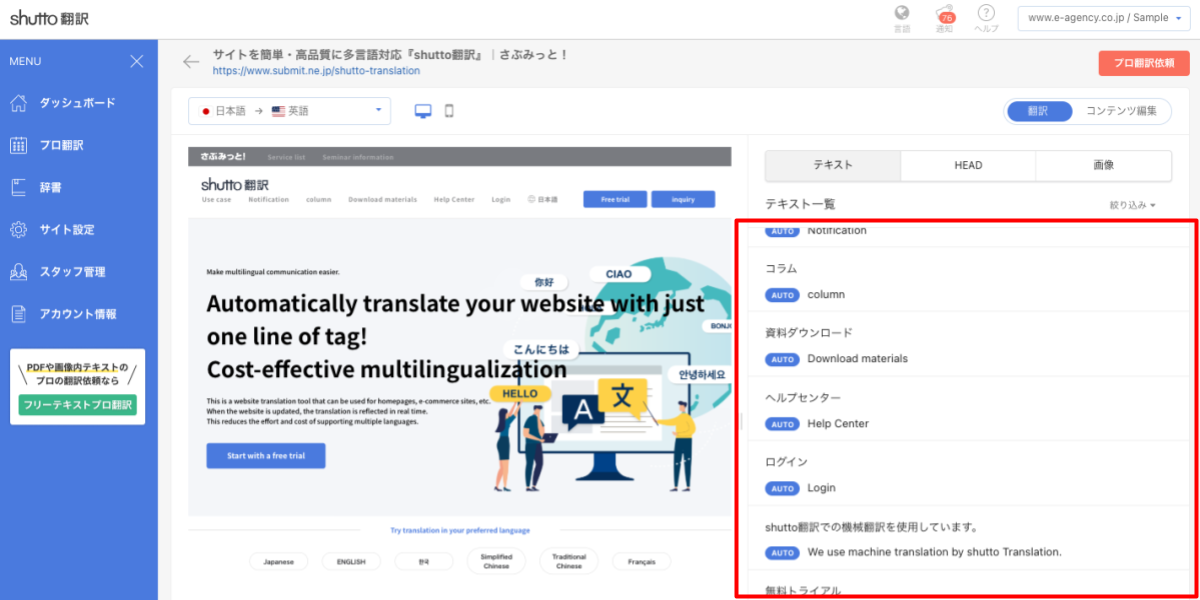
Task: Switch to the テキスト tab
Action: (833, 165)
